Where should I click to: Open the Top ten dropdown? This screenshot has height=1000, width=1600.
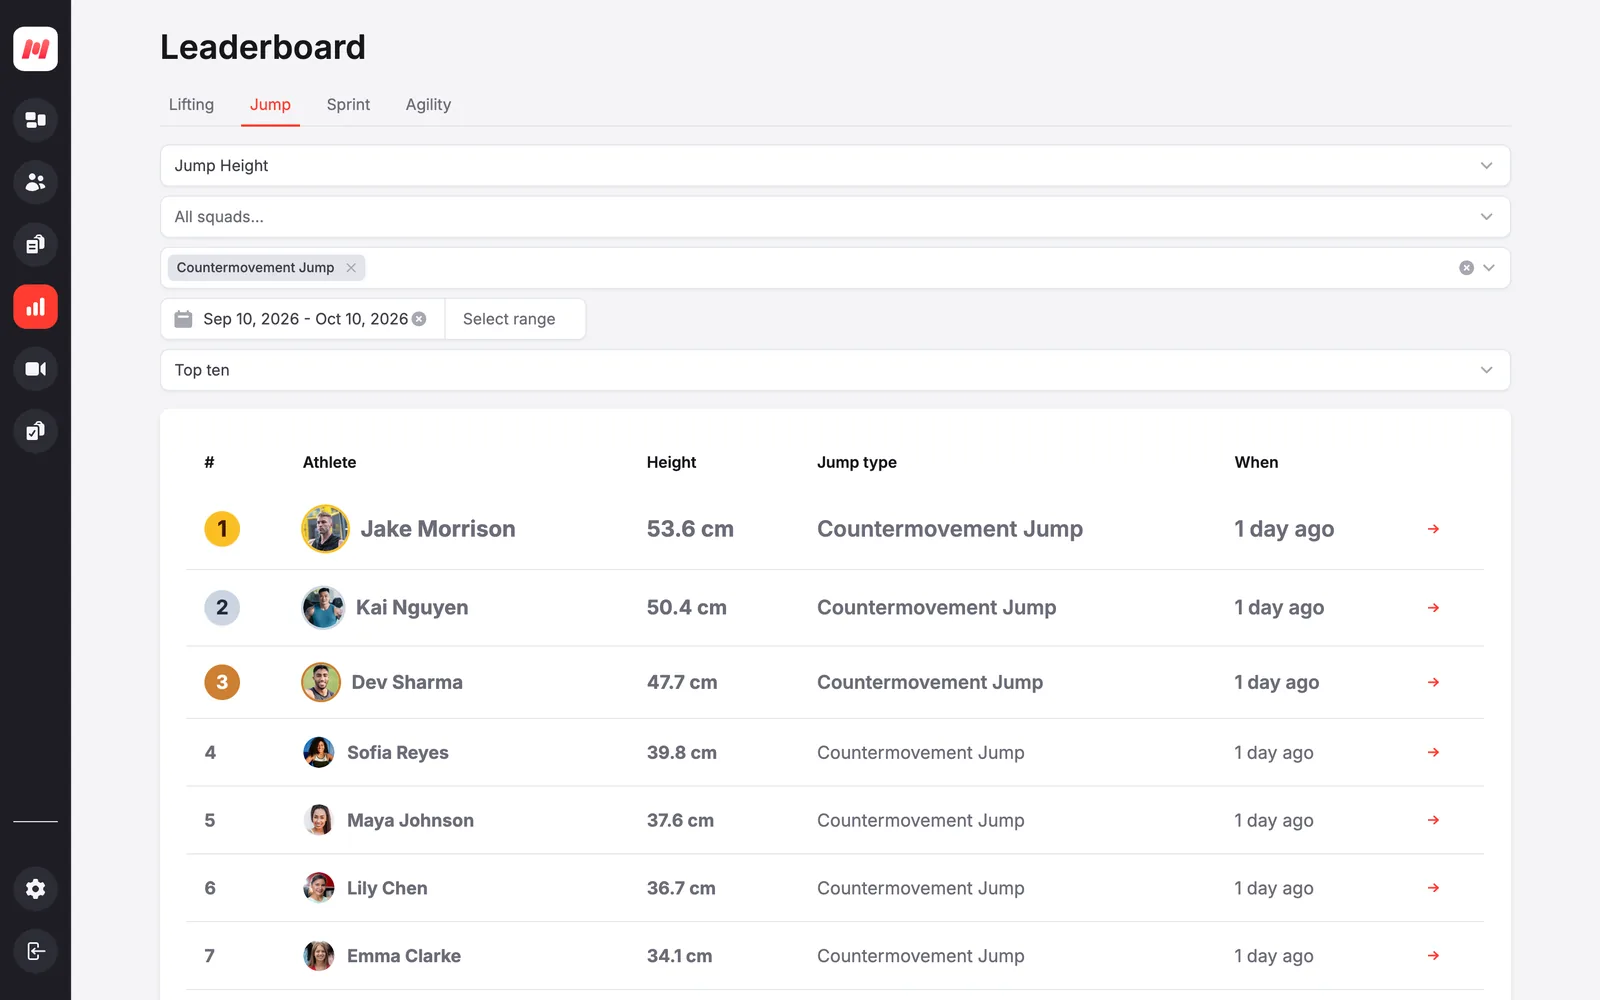coord(835,370)
